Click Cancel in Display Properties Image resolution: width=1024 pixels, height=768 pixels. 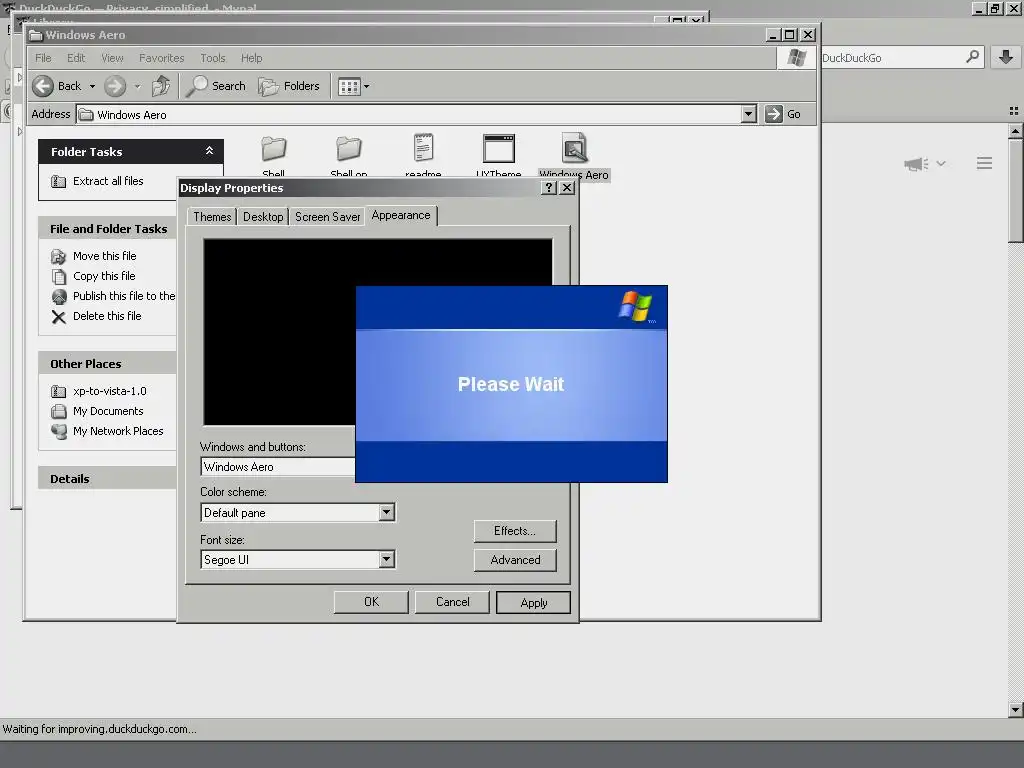(x=452, y=602)
